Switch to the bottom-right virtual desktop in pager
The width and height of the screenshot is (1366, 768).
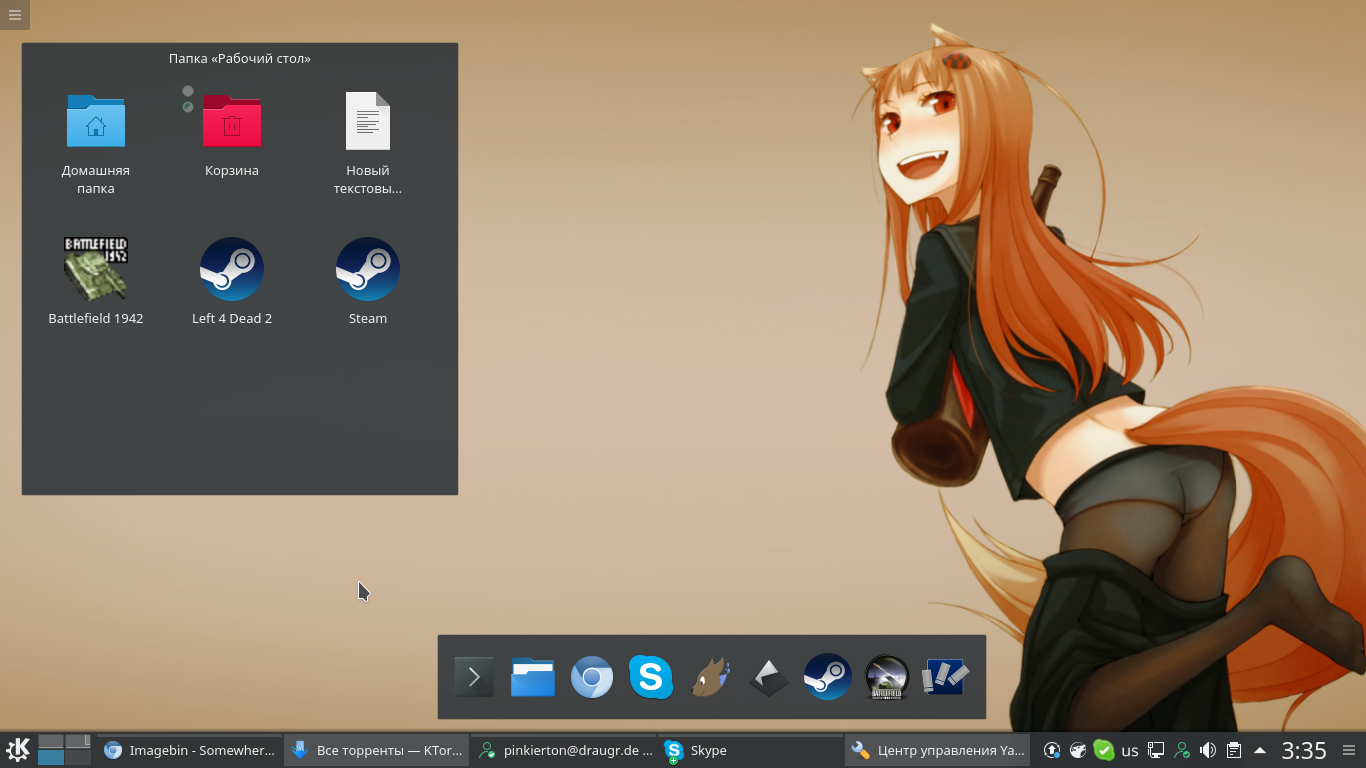pyautogui.click(x=78, y=757)
